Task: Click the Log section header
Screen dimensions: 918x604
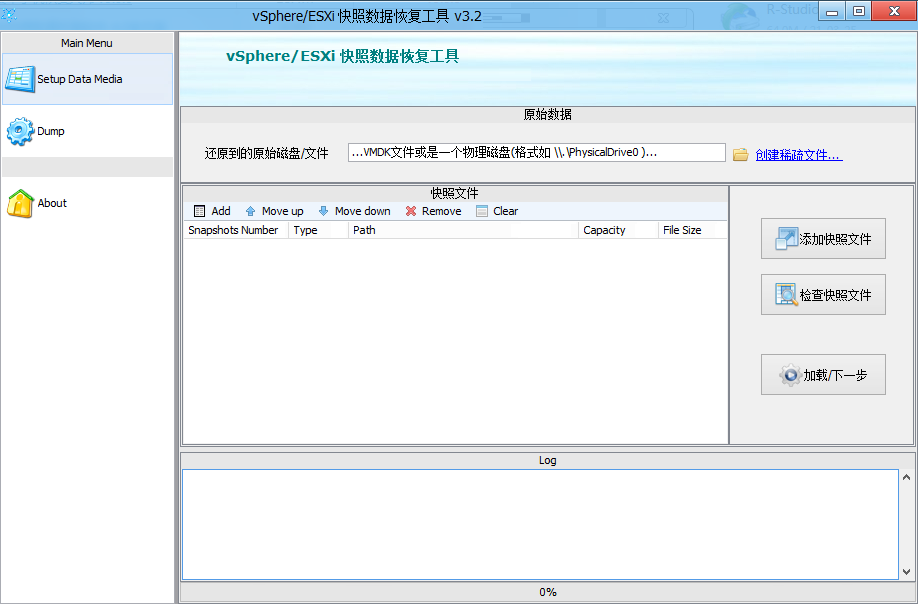Action: coord(547,460)
